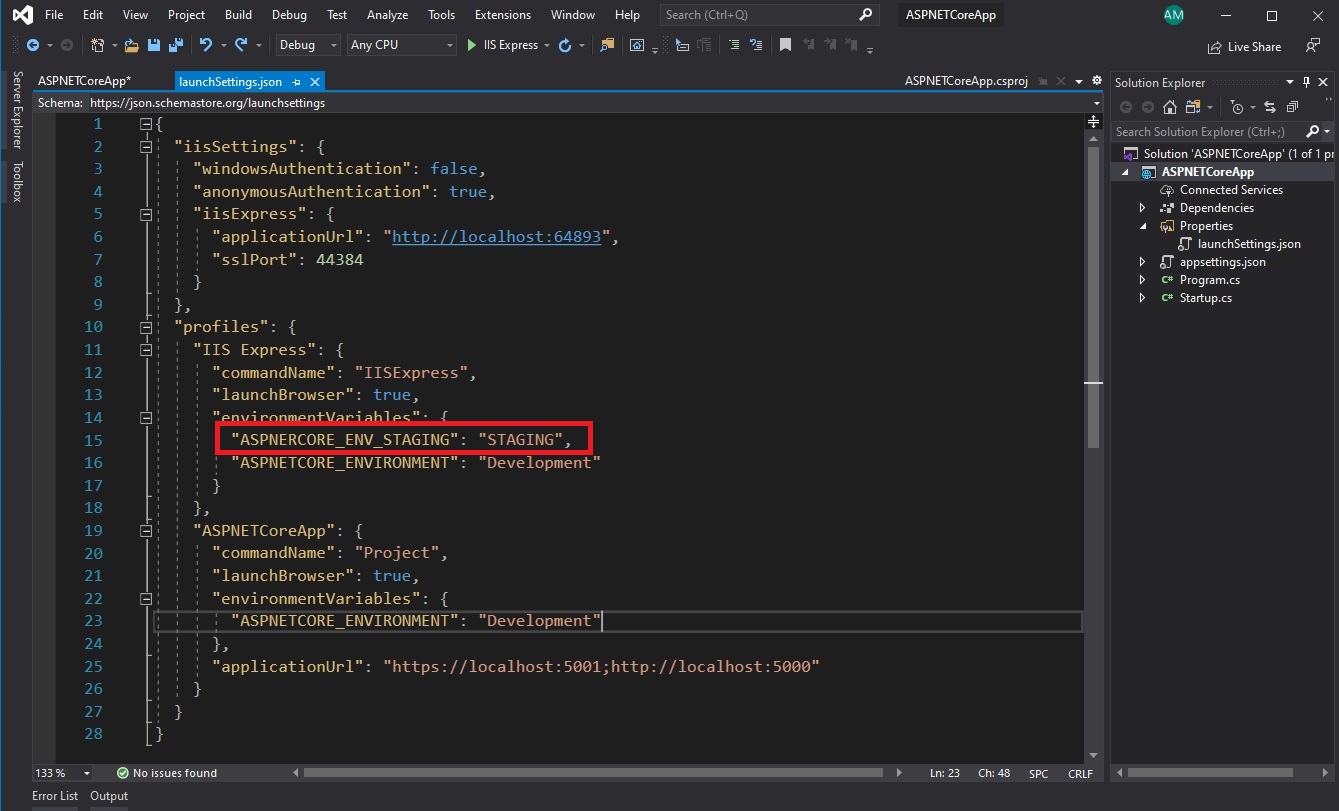The width and height of the screenshot is (1339, 811).
Task: Click the split editor handle above the scrollbar
Action: (x=1092, y=122)
